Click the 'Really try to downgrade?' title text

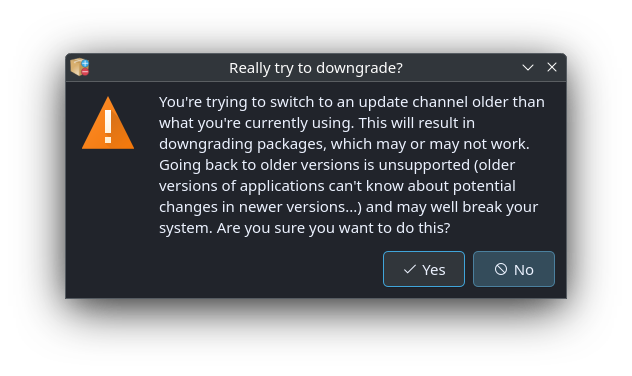(x=316, y=68)
